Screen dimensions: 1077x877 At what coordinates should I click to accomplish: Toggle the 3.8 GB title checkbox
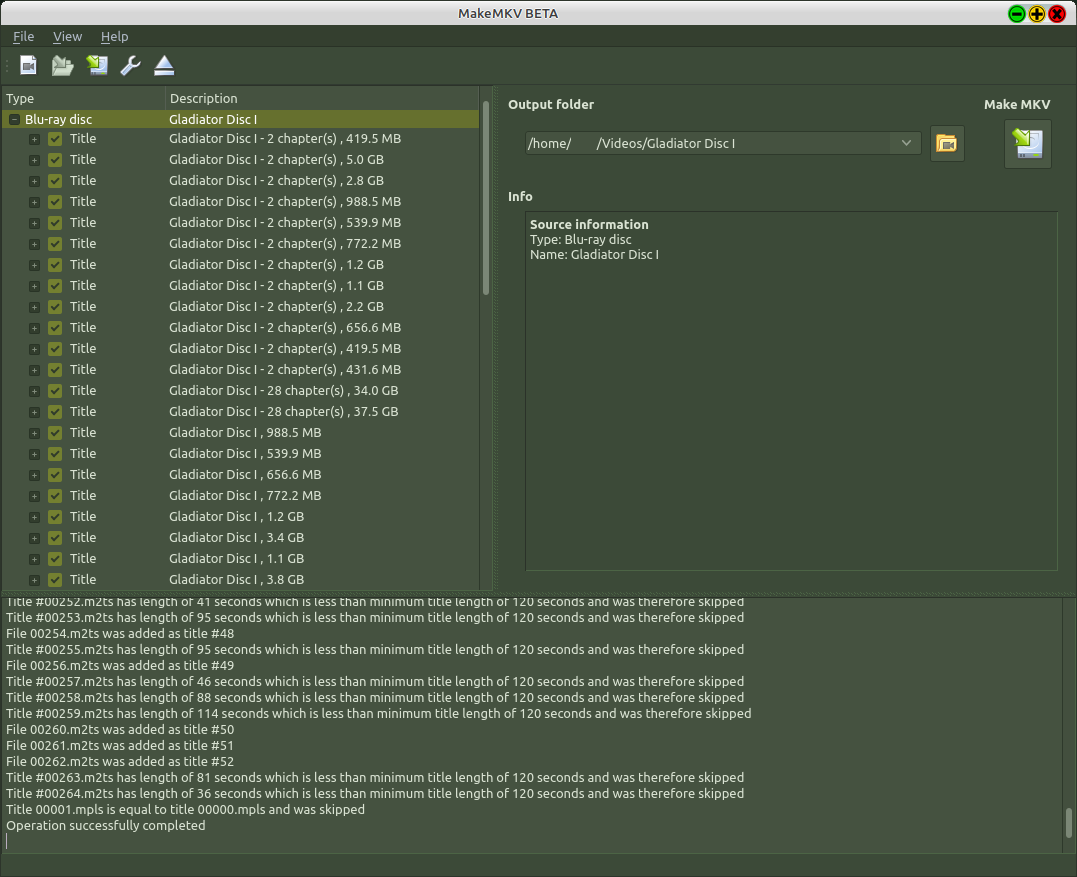(x=55, y=580)
